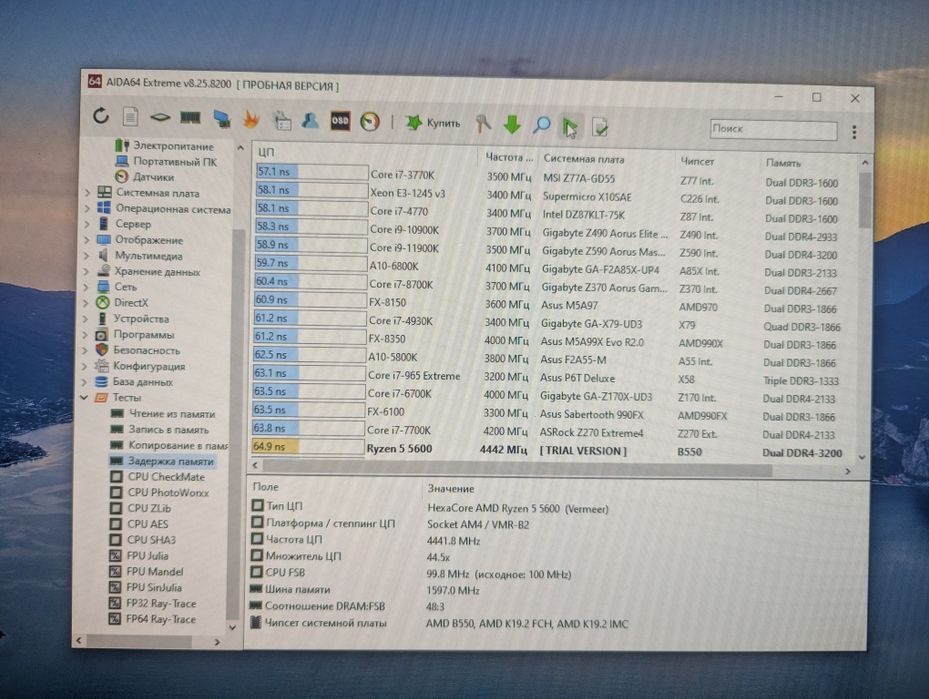Click the Конфигурация gear icon

pyautogui.click(x=102, y=365)
